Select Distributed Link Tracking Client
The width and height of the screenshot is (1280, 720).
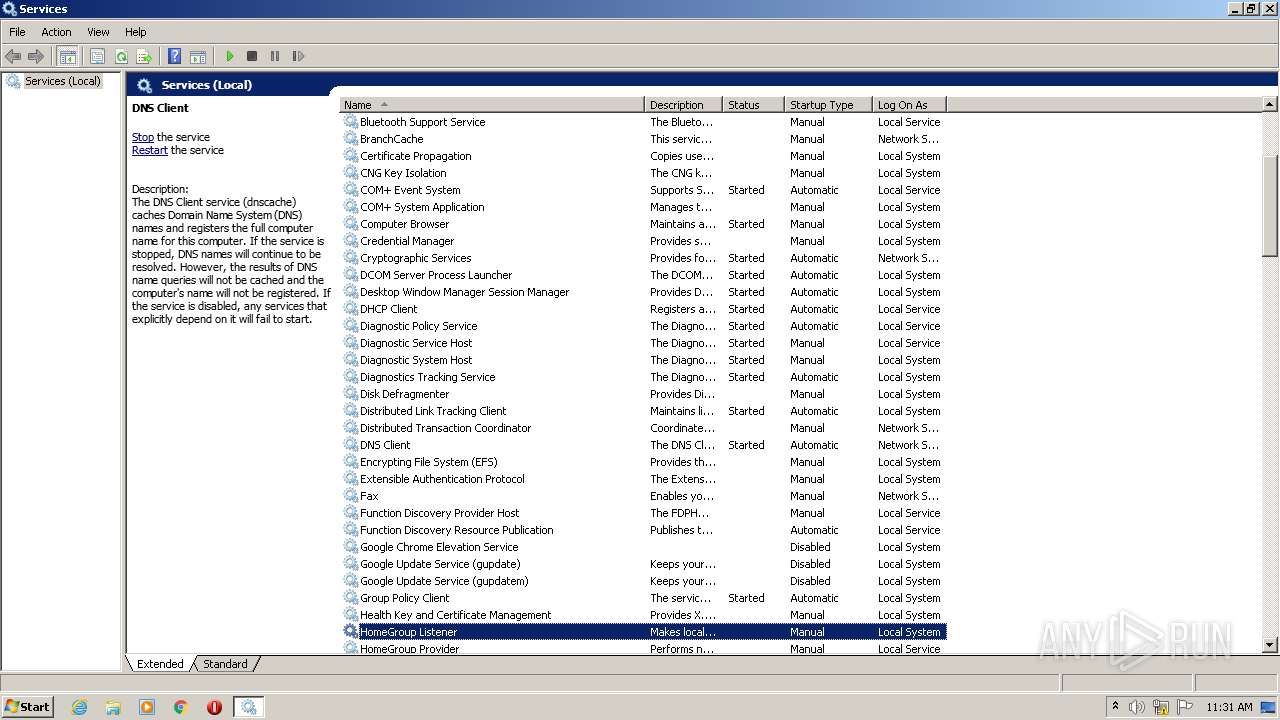433,411
